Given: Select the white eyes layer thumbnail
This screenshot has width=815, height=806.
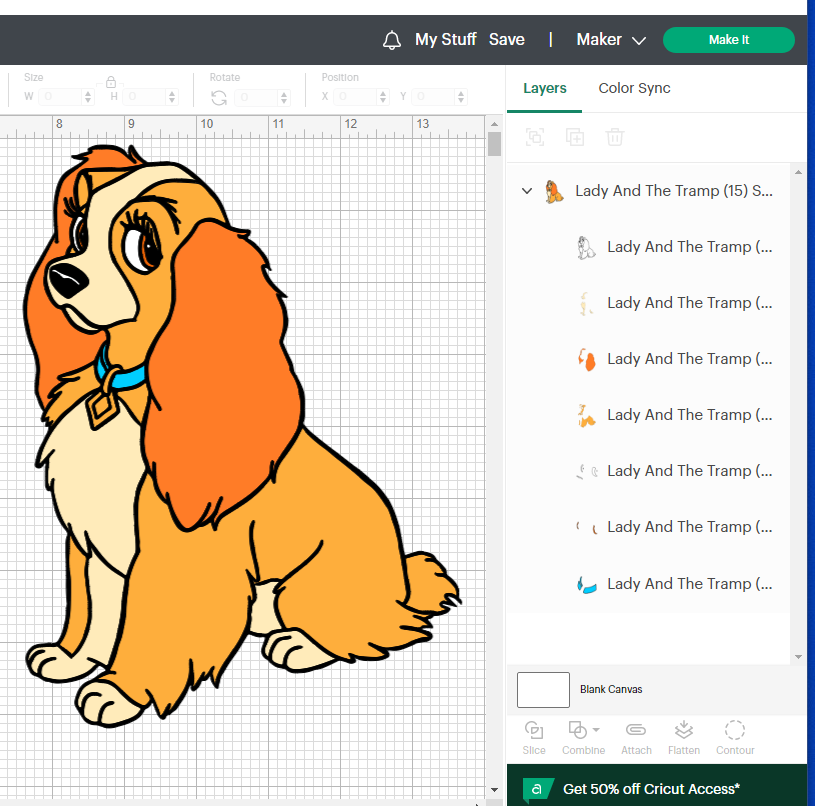Looking at the screenshot, I should click(586, 471).
